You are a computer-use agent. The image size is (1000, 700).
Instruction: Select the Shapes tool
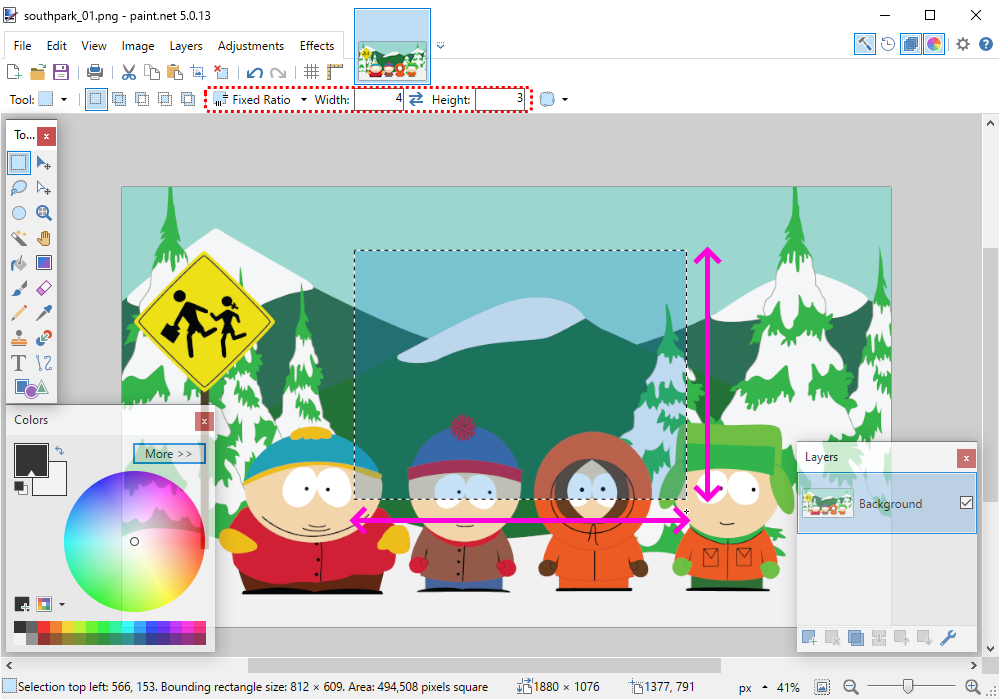(x=31, y=388)
